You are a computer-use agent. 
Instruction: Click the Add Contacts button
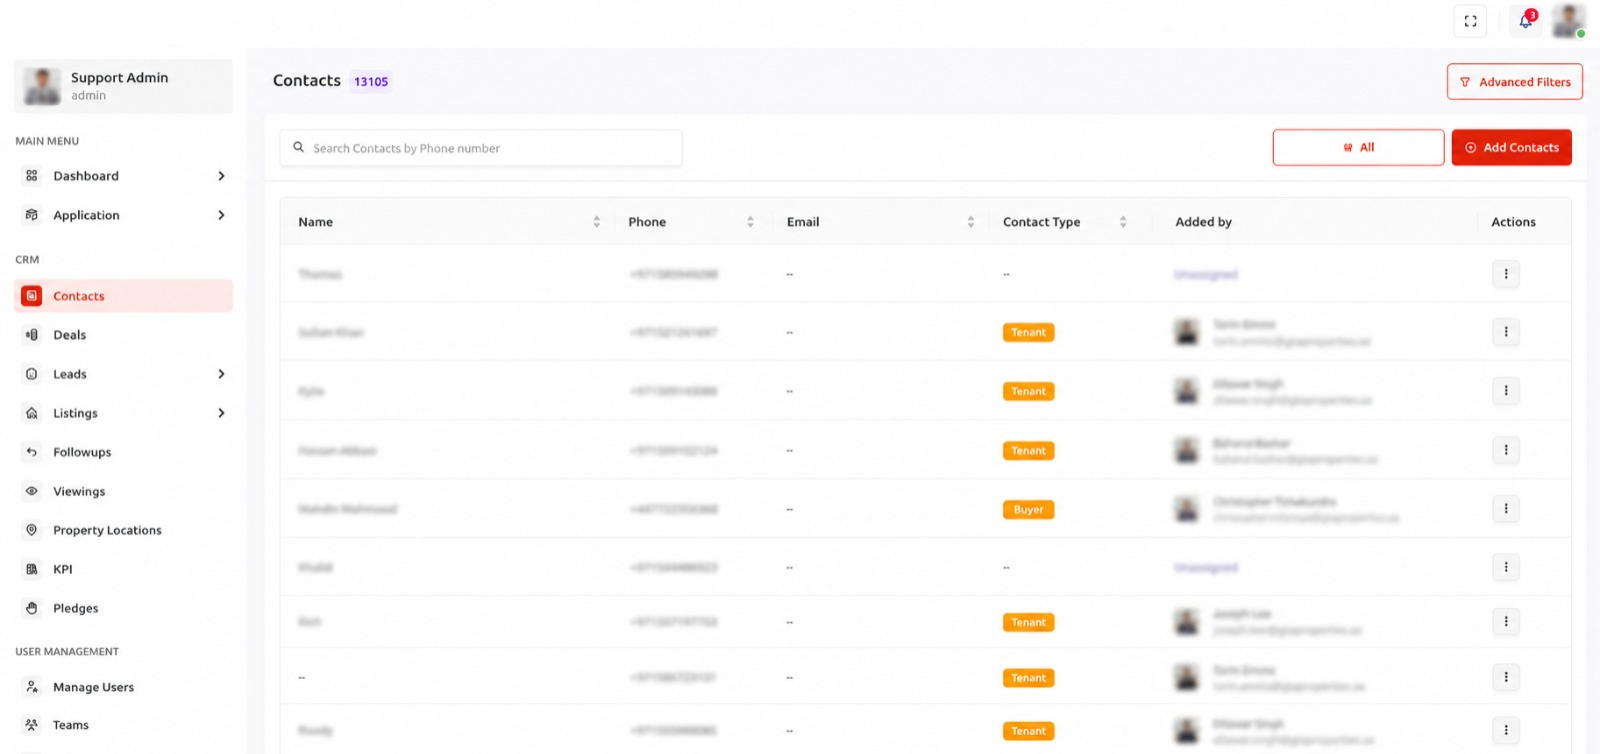[1511, 147]
